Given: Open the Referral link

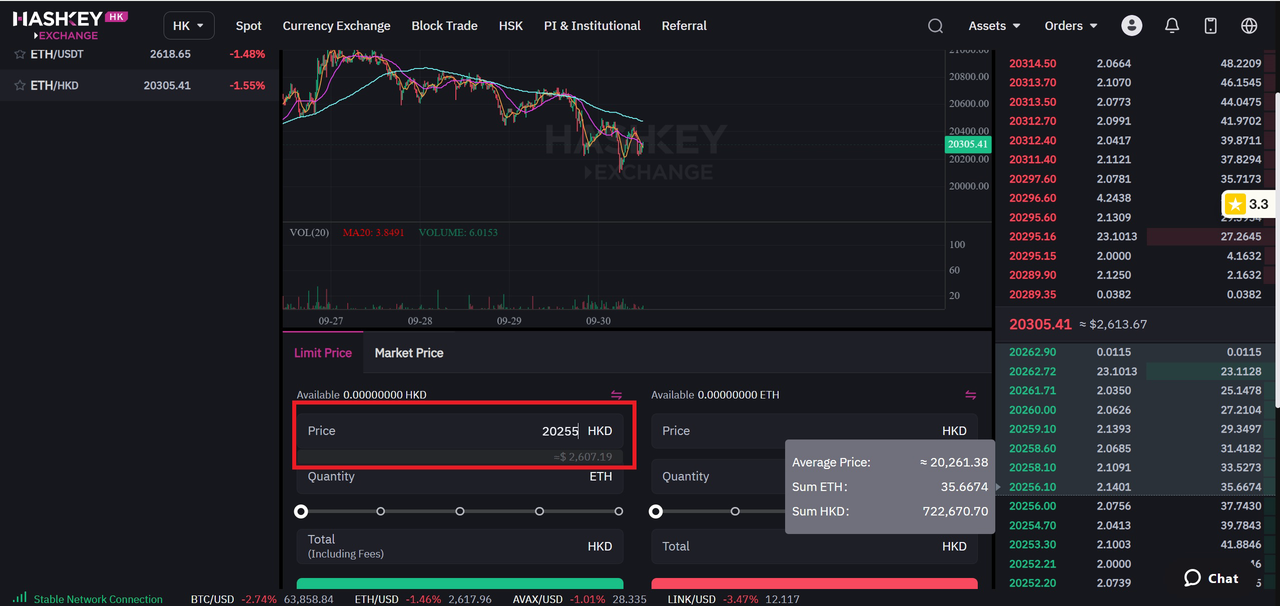Looking at the screenshot, I should click(x=684, y=26).
